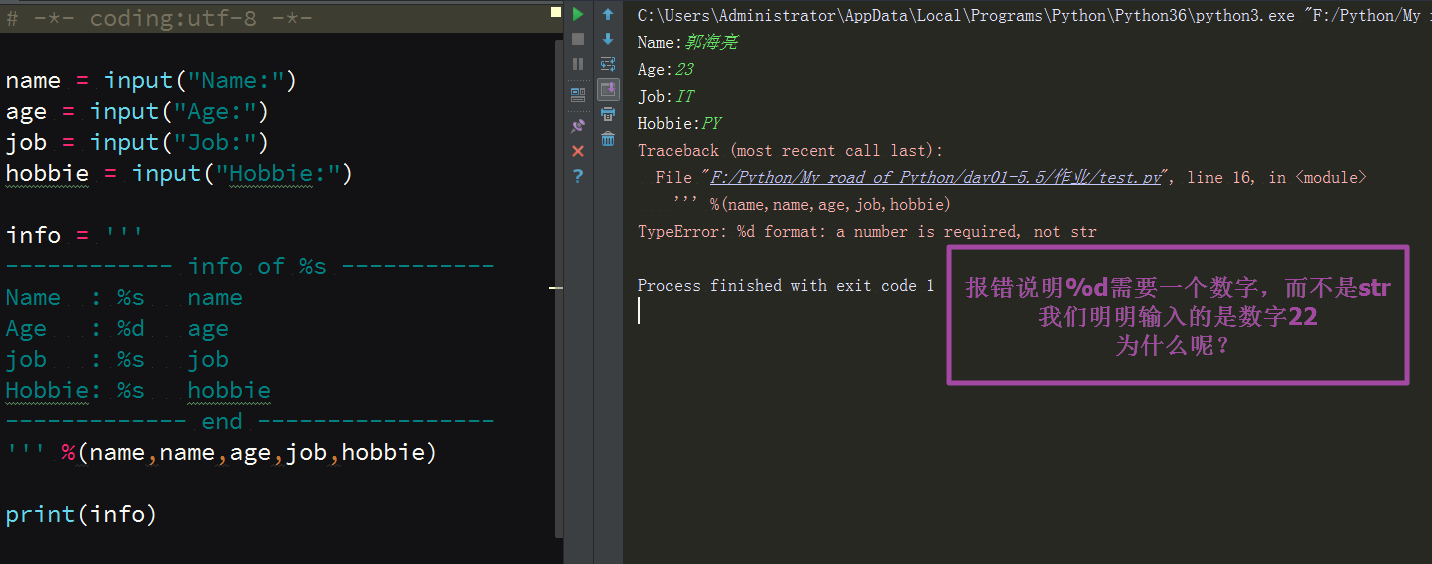Close the run panel with red X

coord(578,151)
